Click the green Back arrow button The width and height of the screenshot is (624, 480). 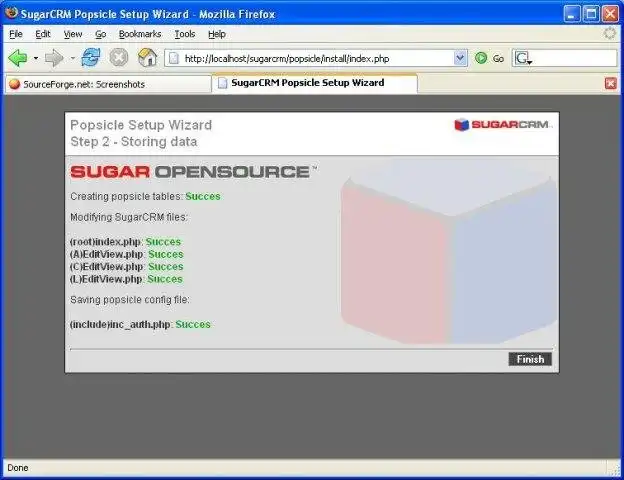pyautogui.click(x=18, y=58)
